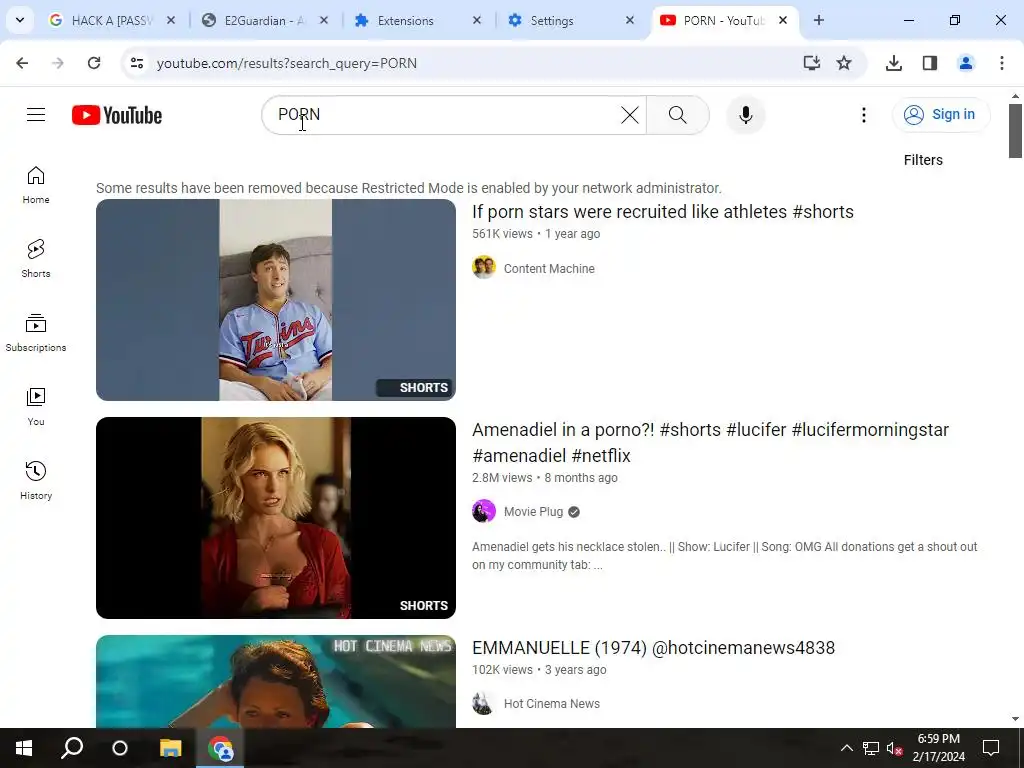This screenshot has width=1024, height=768.
Task: Click the baseball jersey video thumbnail
Action: 276,300
